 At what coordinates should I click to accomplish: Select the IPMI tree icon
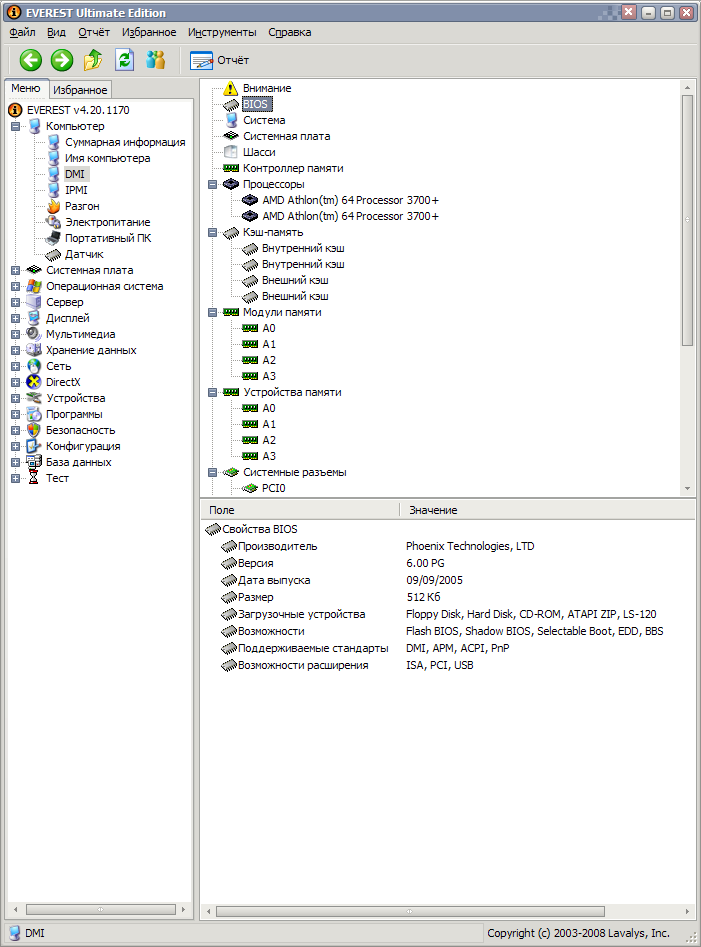tap(54, 190)
